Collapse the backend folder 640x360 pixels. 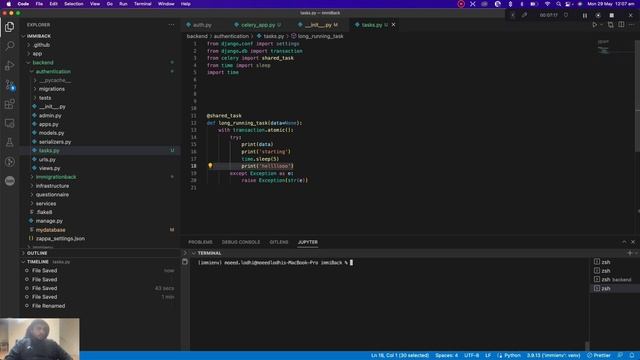coord(43,62)
